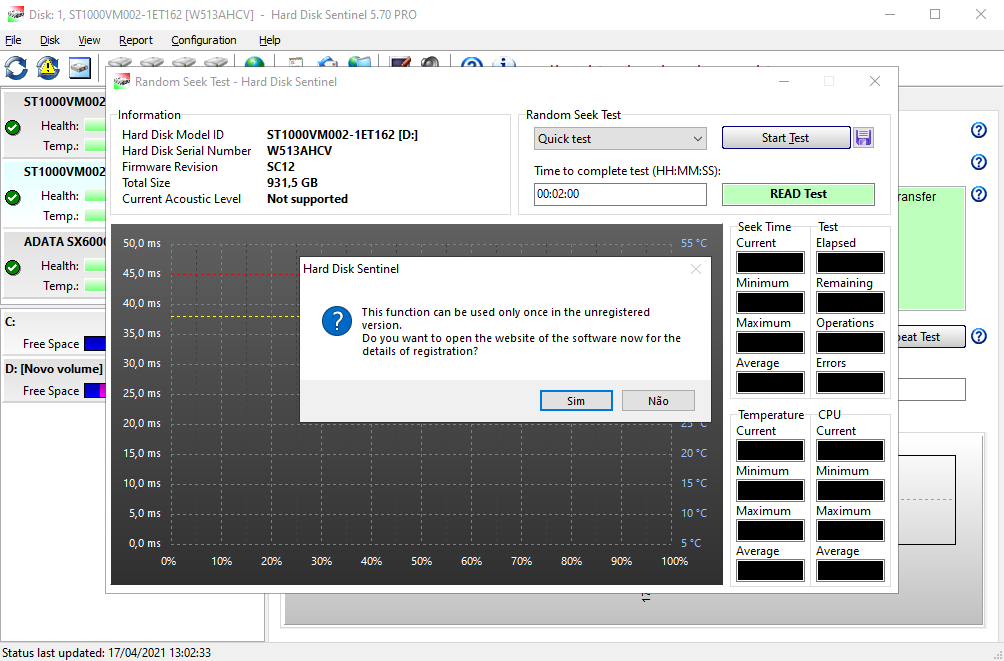Click the refresh arrows toolbar icon

[x=16, y=68]
